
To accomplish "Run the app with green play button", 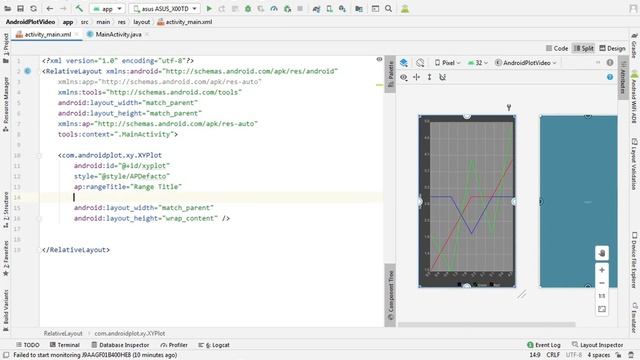I will (209, 9).
